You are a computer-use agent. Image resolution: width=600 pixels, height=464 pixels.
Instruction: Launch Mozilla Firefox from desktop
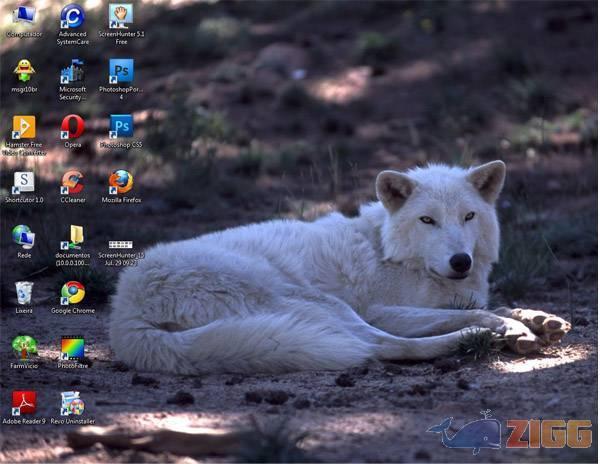(x=121, y=182)
